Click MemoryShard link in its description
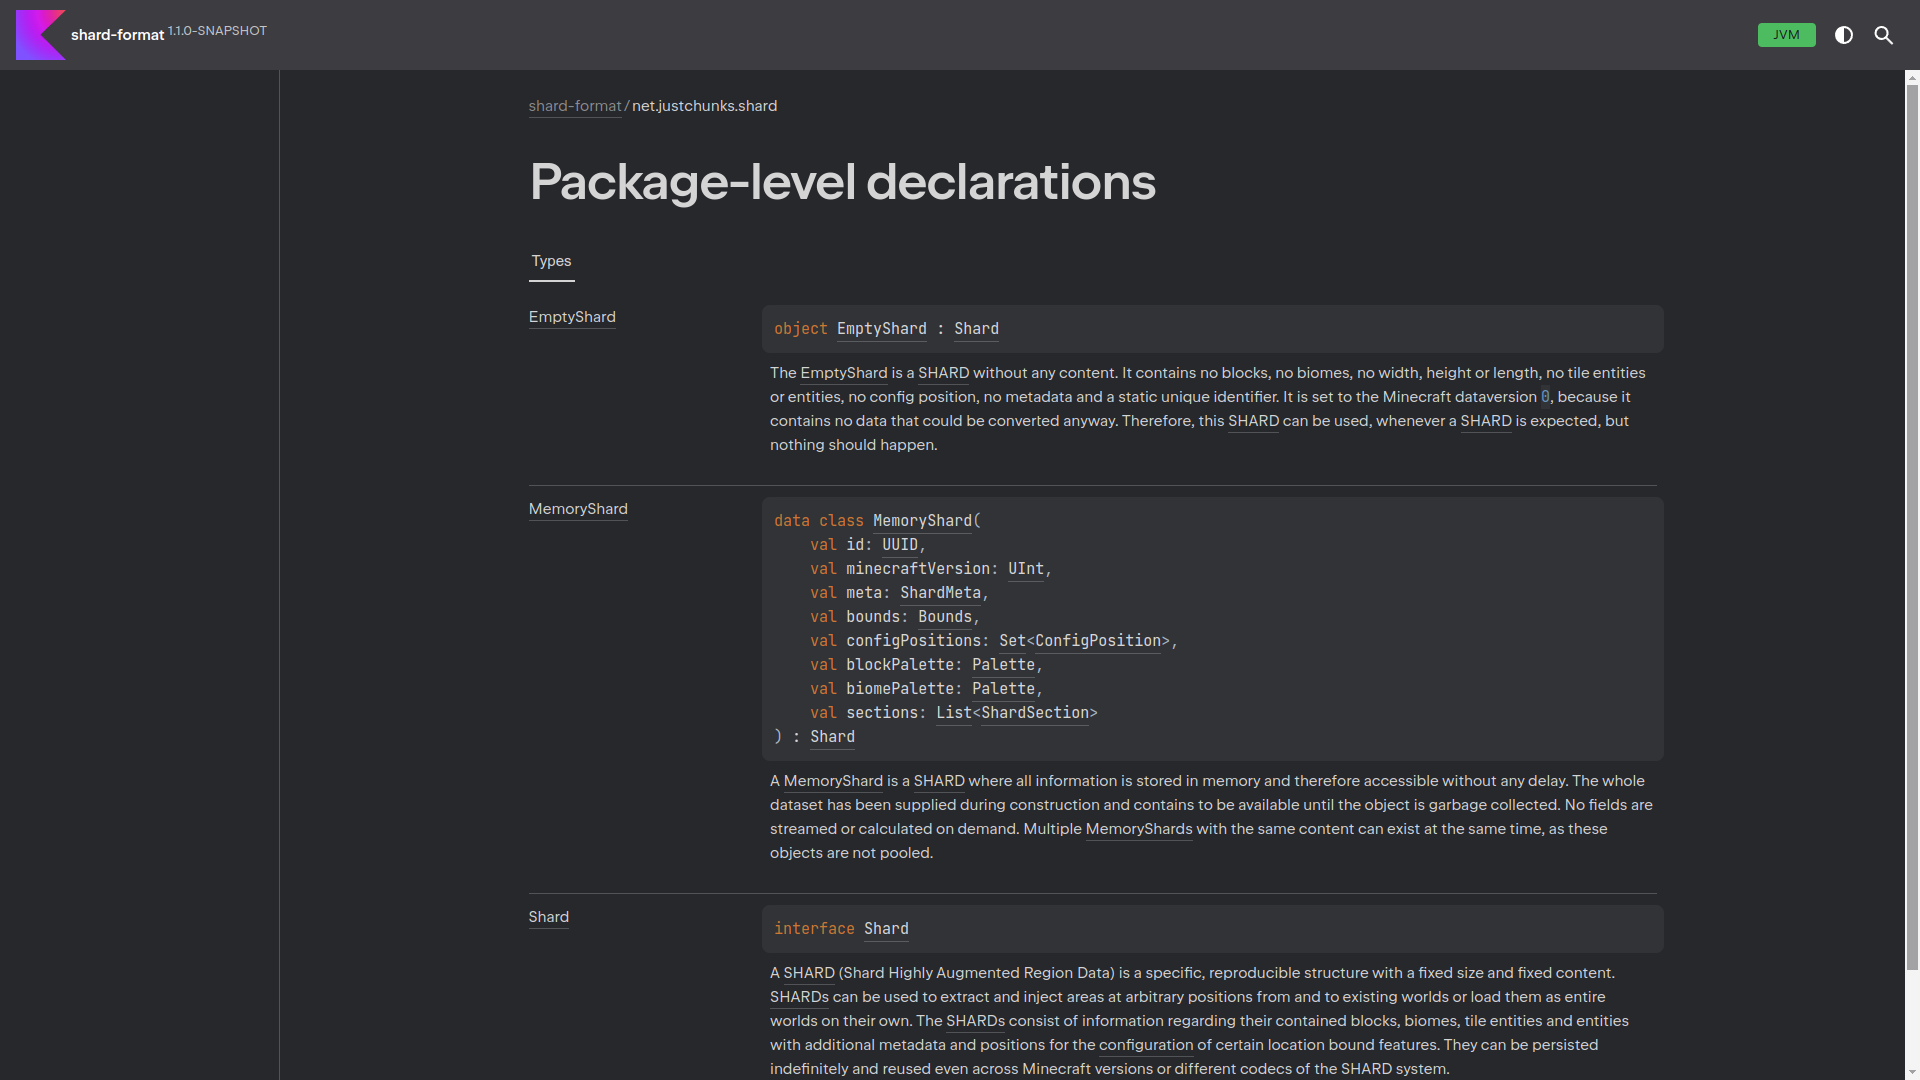Viewport: 1920px width, 1080px height. tap(833, 781)
